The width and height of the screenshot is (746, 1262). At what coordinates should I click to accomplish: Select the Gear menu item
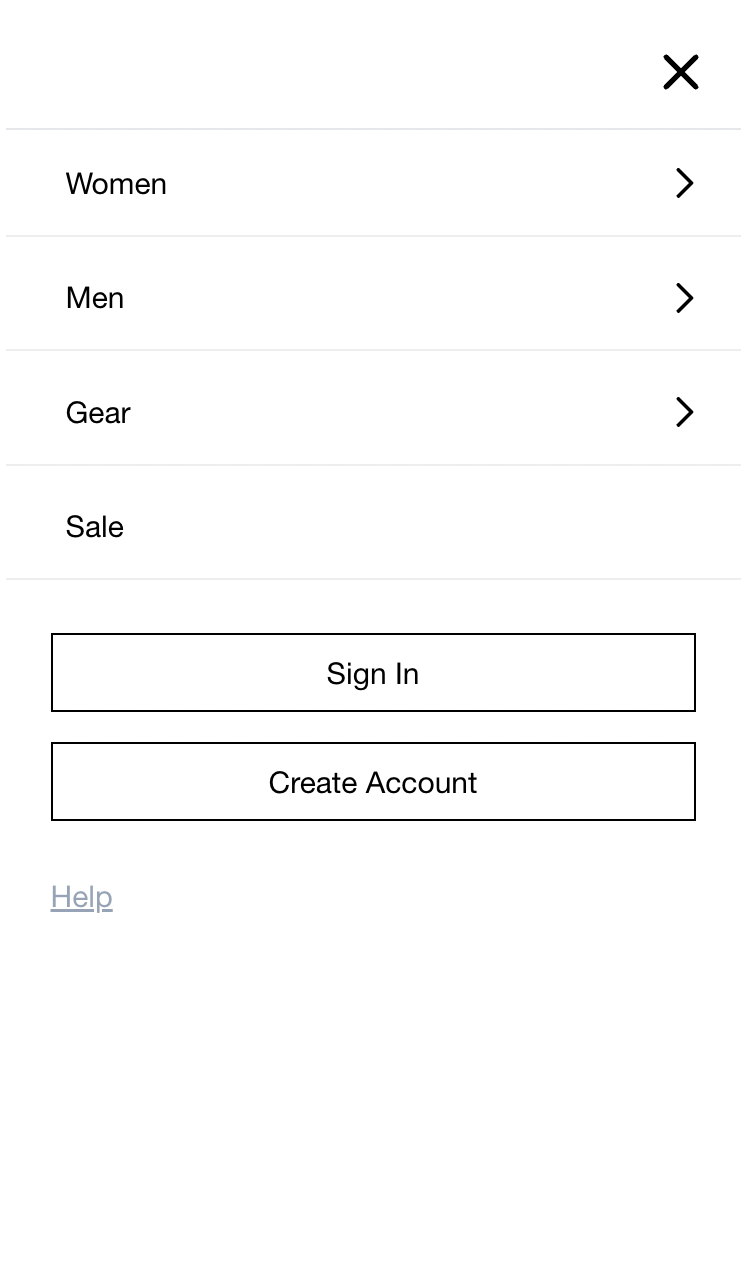click(98, 413)
